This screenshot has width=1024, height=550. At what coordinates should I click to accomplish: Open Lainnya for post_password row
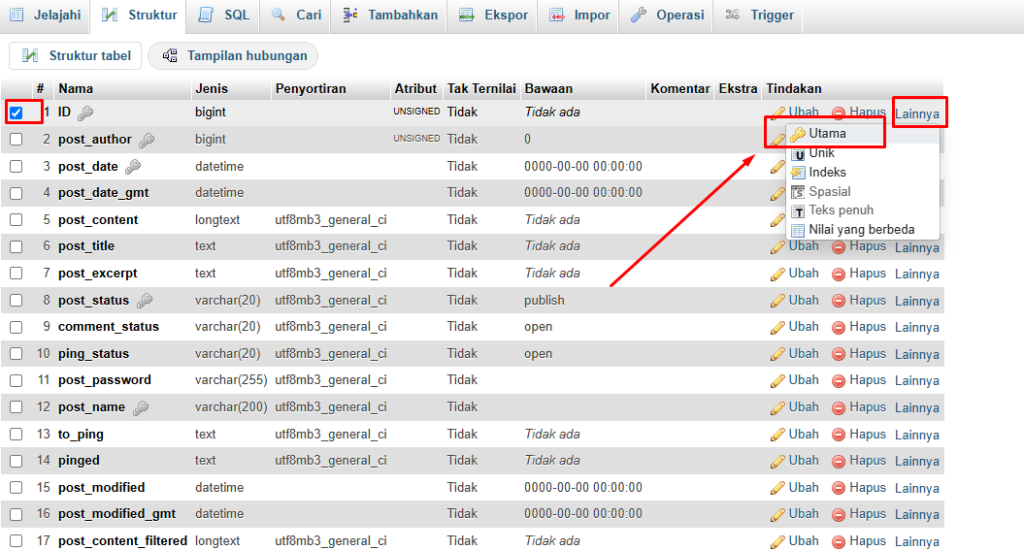pos(917,381)
